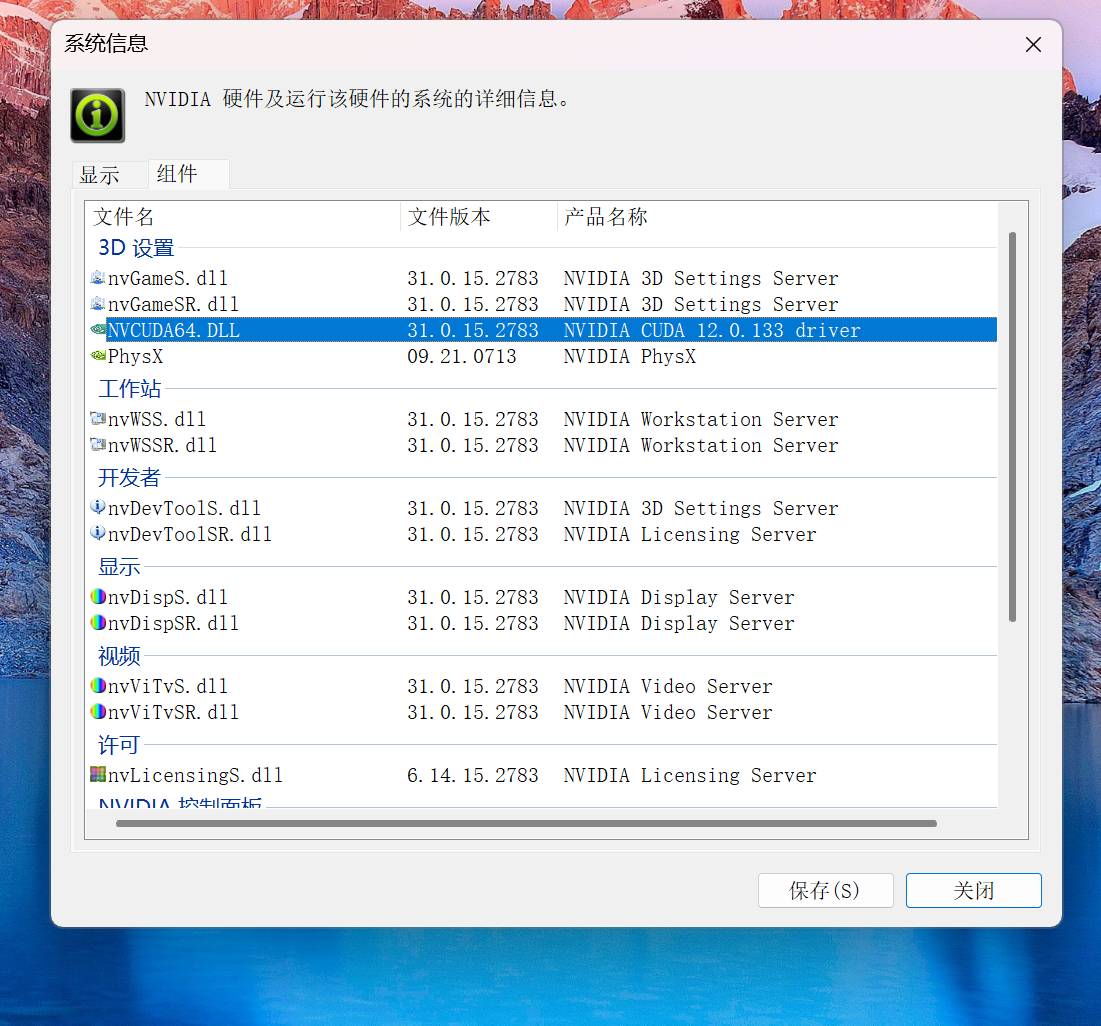Click the icon next to nvDevToolSR.dll
Viewport: 1101px width, 1026px height.
pos(98,534)
